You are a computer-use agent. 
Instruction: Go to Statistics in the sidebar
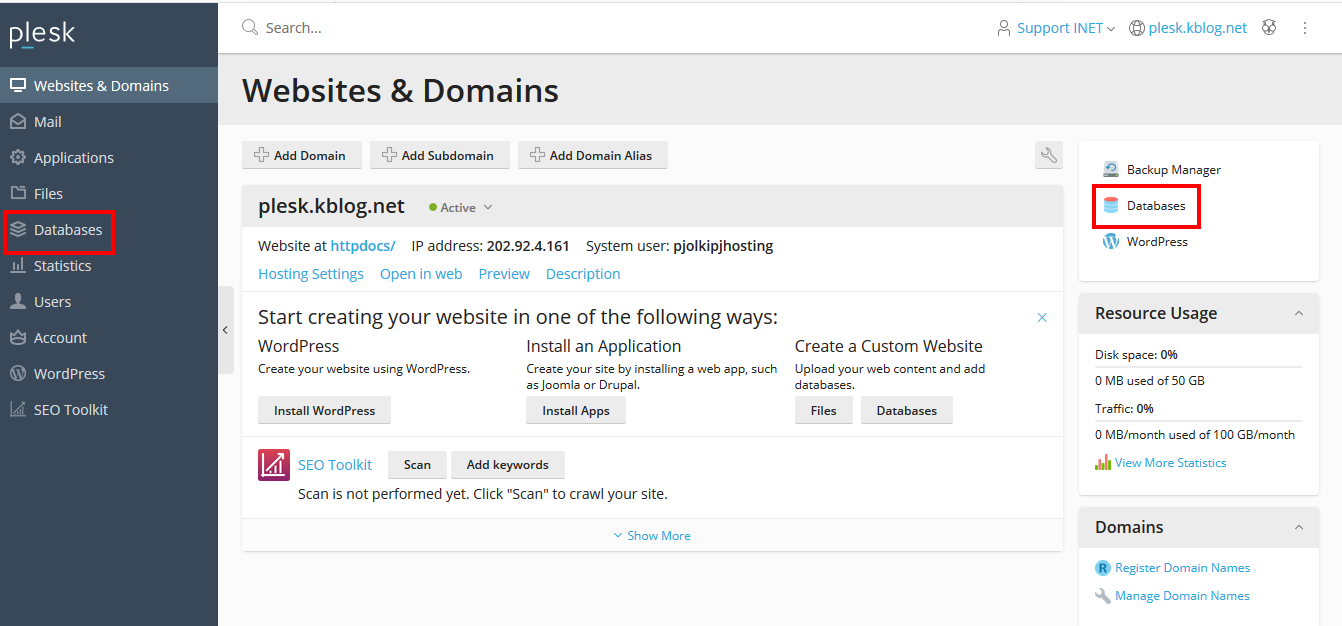point(62,266)
